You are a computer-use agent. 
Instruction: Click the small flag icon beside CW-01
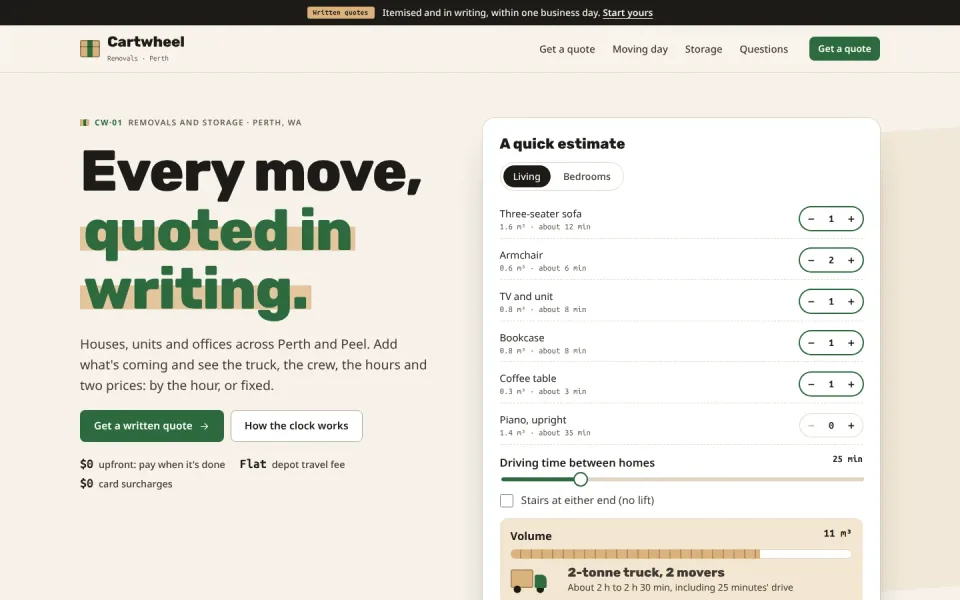(84, 122)
